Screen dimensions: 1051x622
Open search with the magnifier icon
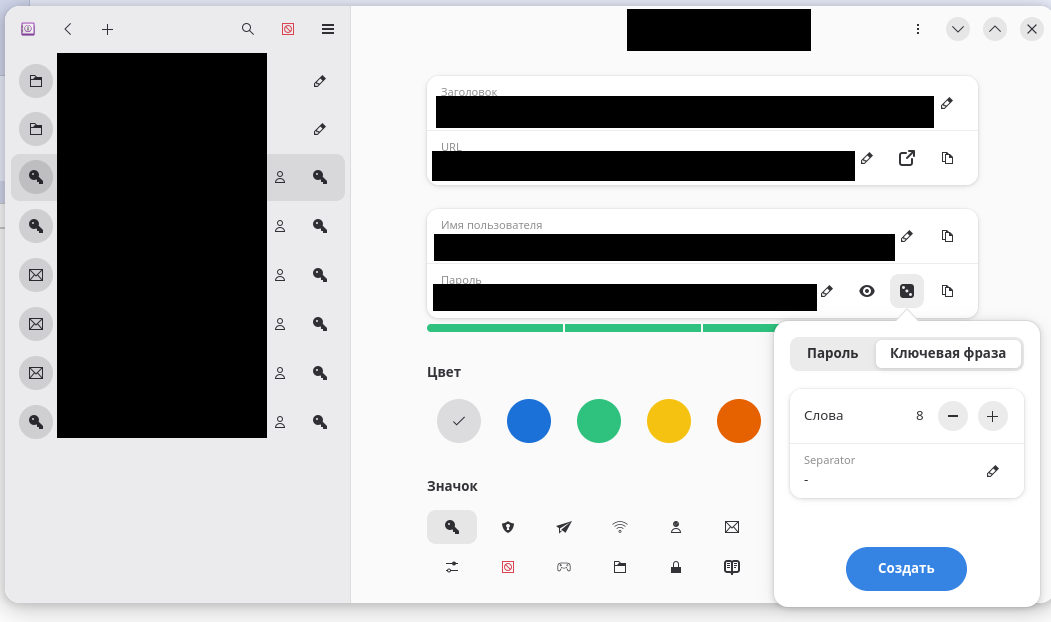pyautogui.click(x=248, y=29)
